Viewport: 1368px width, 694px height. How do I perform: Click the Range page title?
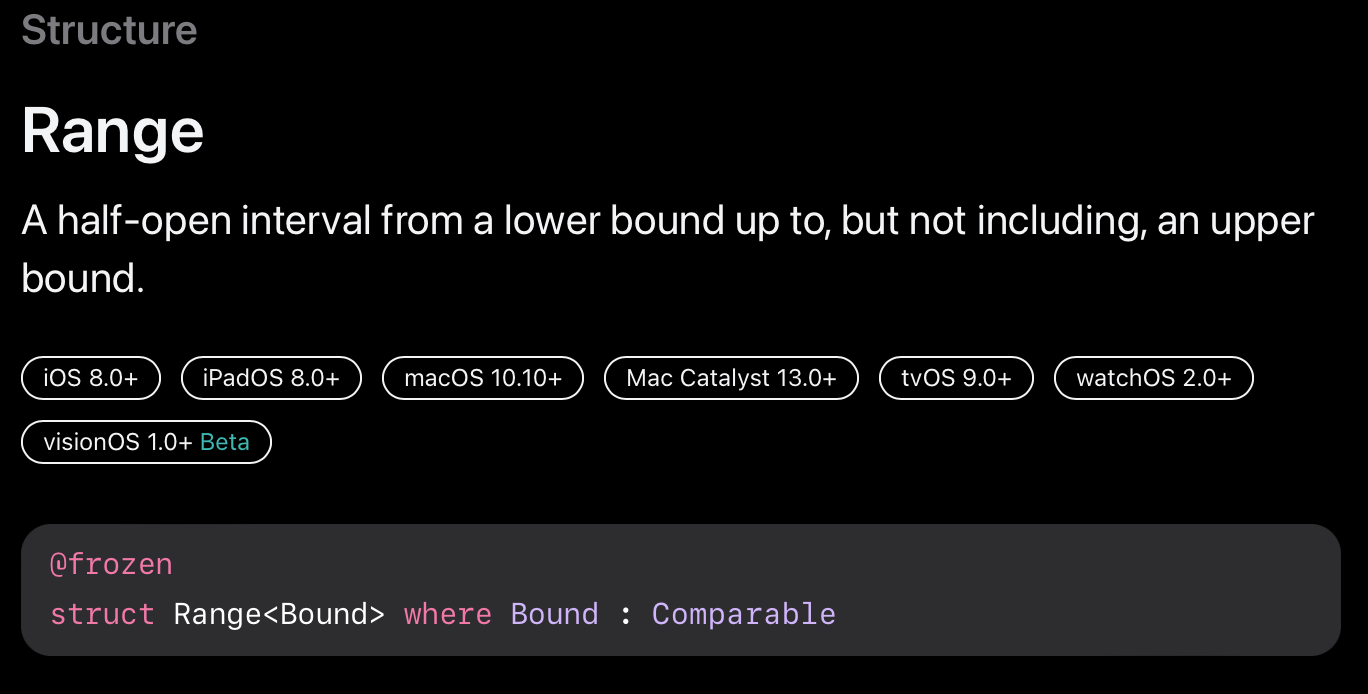coord(113,131)
